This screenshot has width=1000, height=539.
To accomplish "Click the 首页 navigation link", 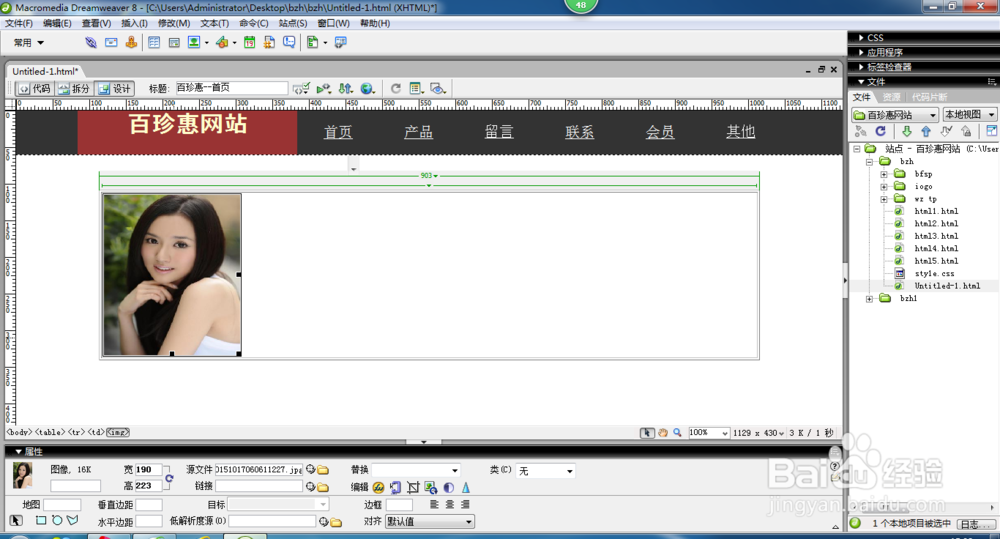I will pos(338,132).
